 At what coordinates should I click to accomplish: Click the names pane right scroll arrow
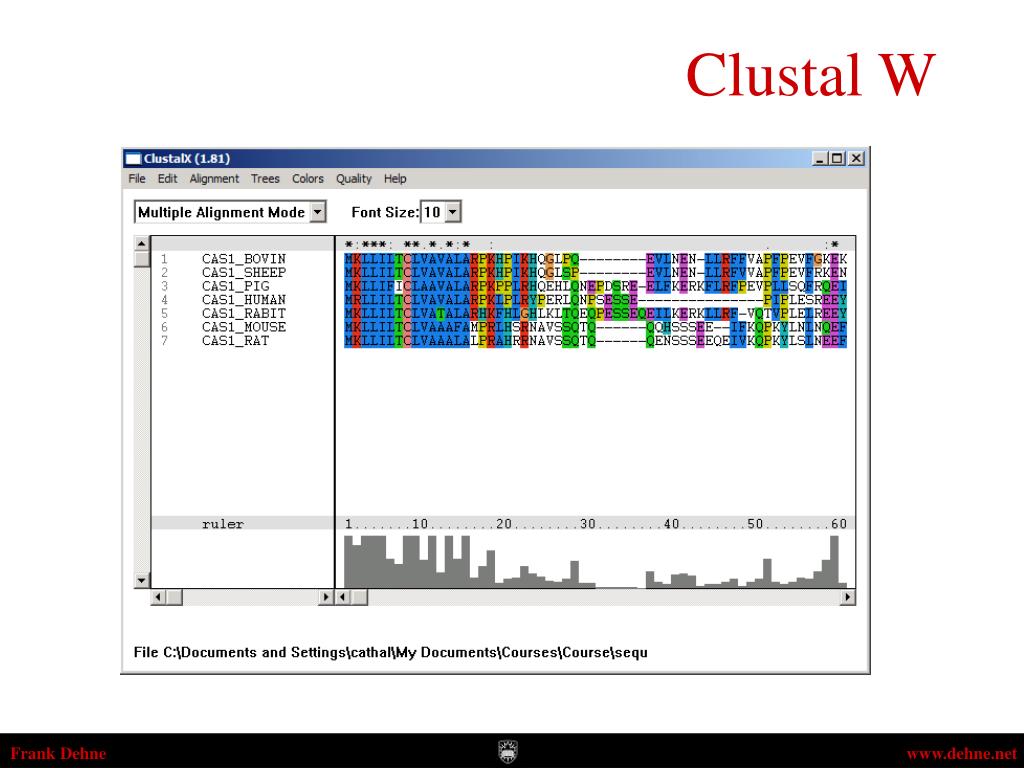326,597
